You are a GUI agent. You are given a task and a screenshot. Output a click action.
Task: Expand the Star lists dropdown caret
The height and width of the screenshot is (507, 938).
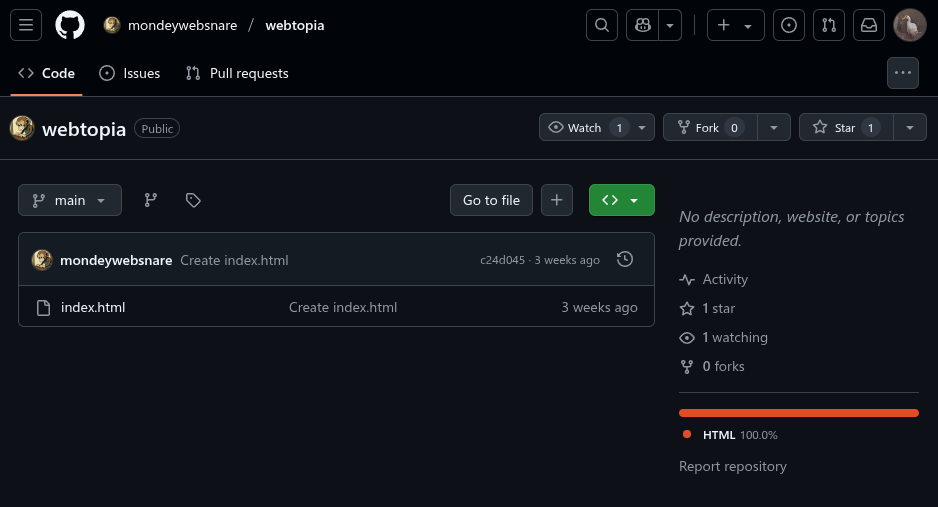(910, 127)
